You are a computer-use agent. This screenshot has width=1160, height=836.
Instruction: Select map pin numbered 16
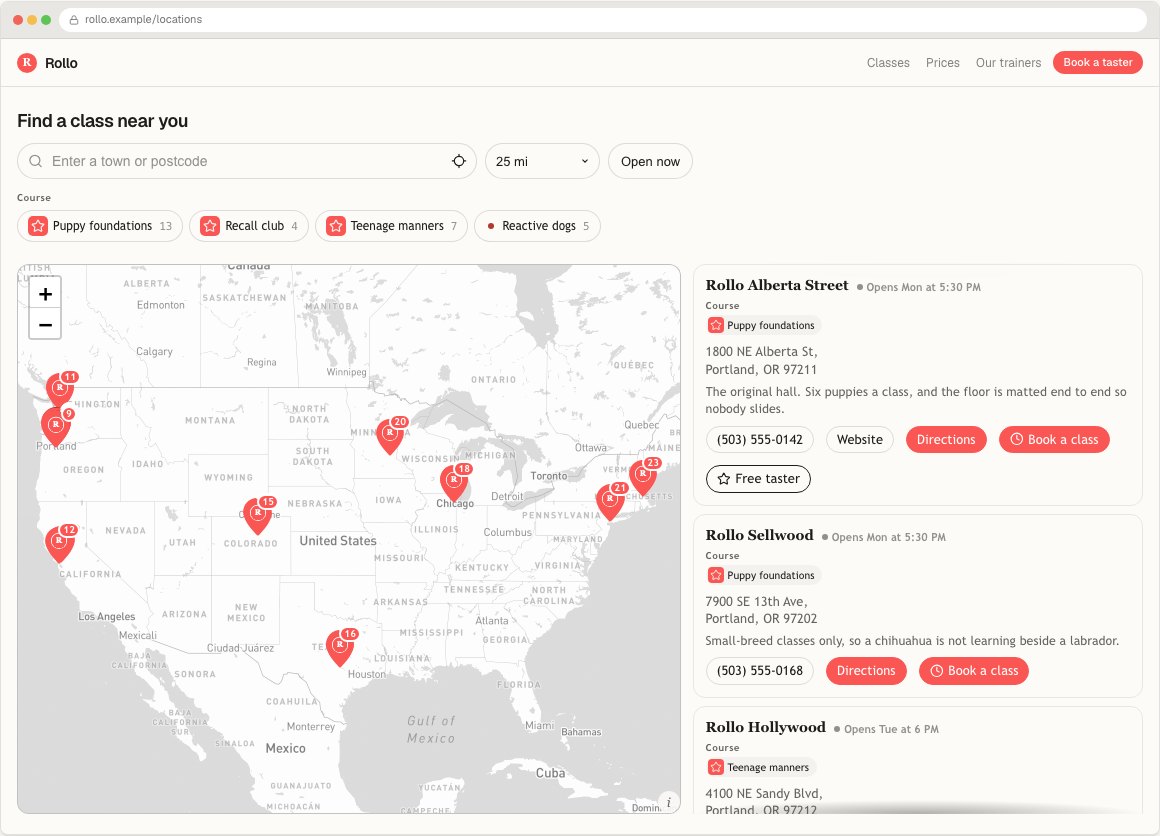[340, 647]
